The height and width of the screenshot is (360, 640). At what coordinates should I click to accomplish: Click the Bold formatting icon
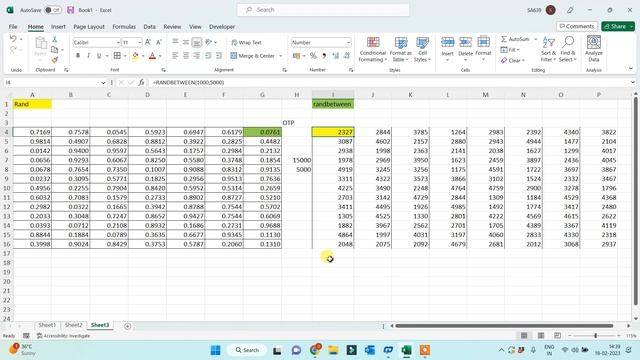coord(78,56)
